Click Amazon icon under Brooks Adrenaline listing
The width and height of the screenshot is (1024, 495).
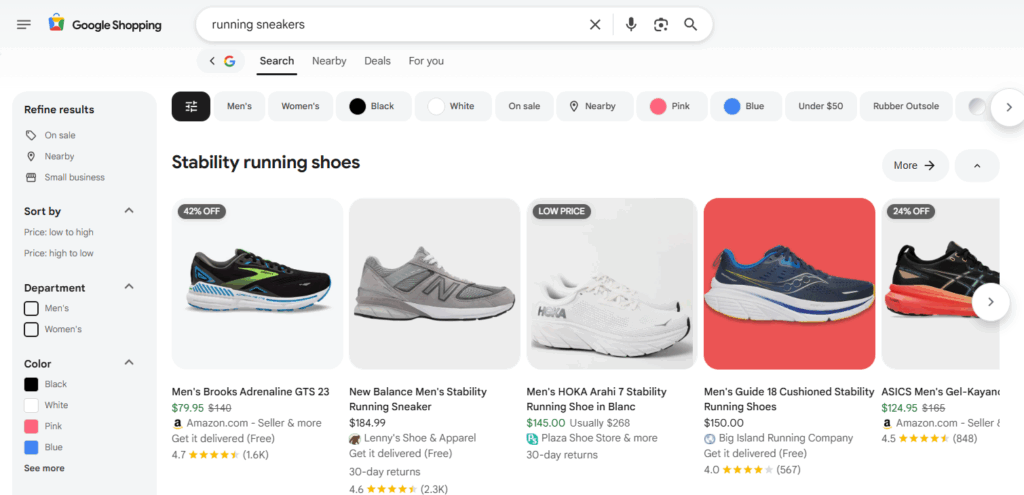pos(177,423)
